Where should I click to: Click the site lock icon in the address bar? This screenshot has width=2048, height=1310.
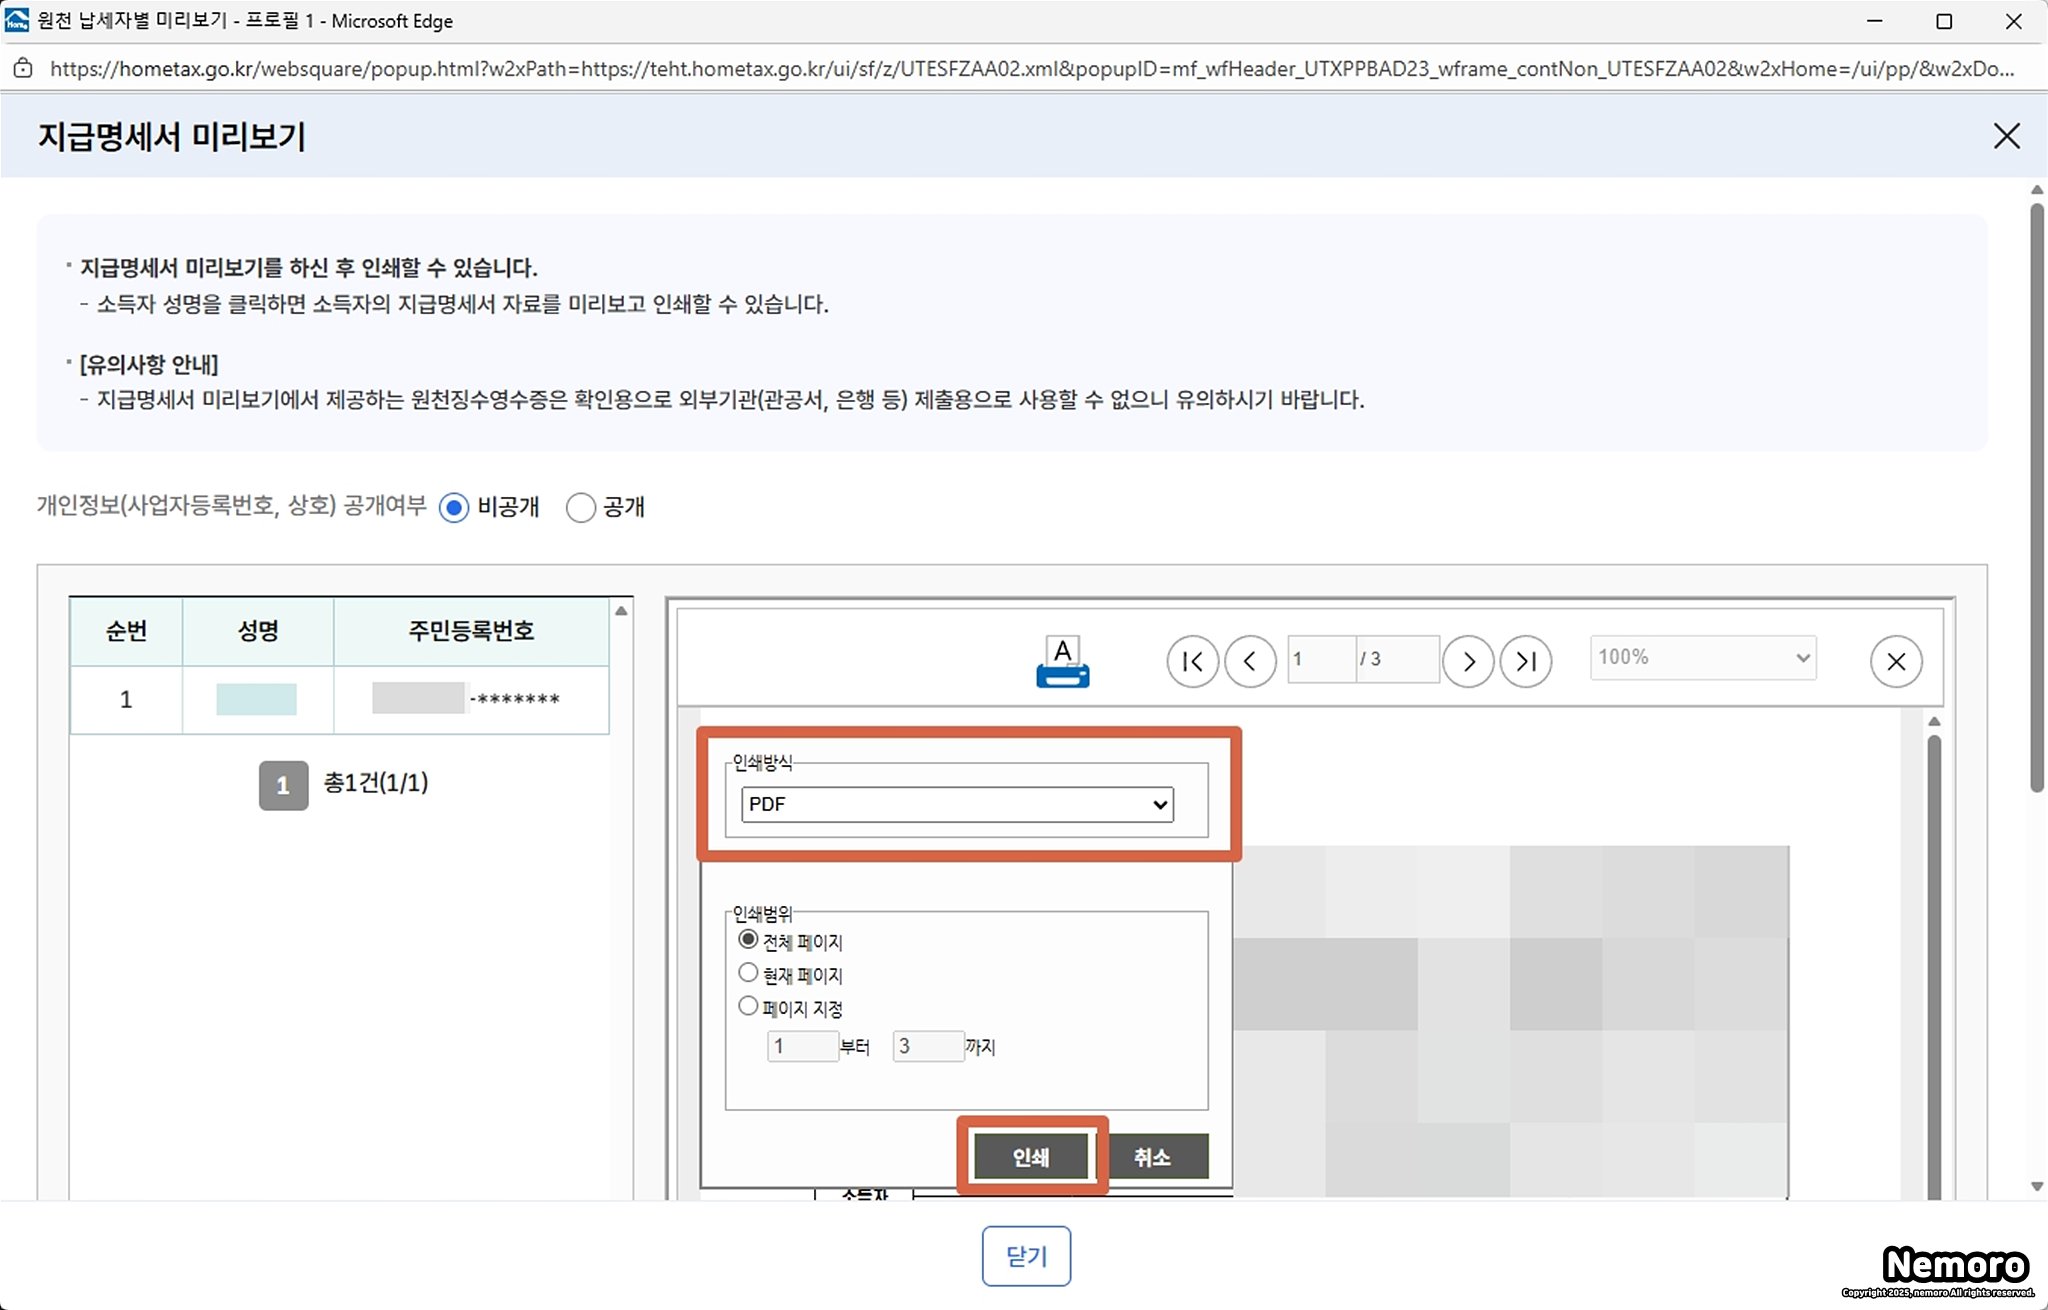[23, 68]
